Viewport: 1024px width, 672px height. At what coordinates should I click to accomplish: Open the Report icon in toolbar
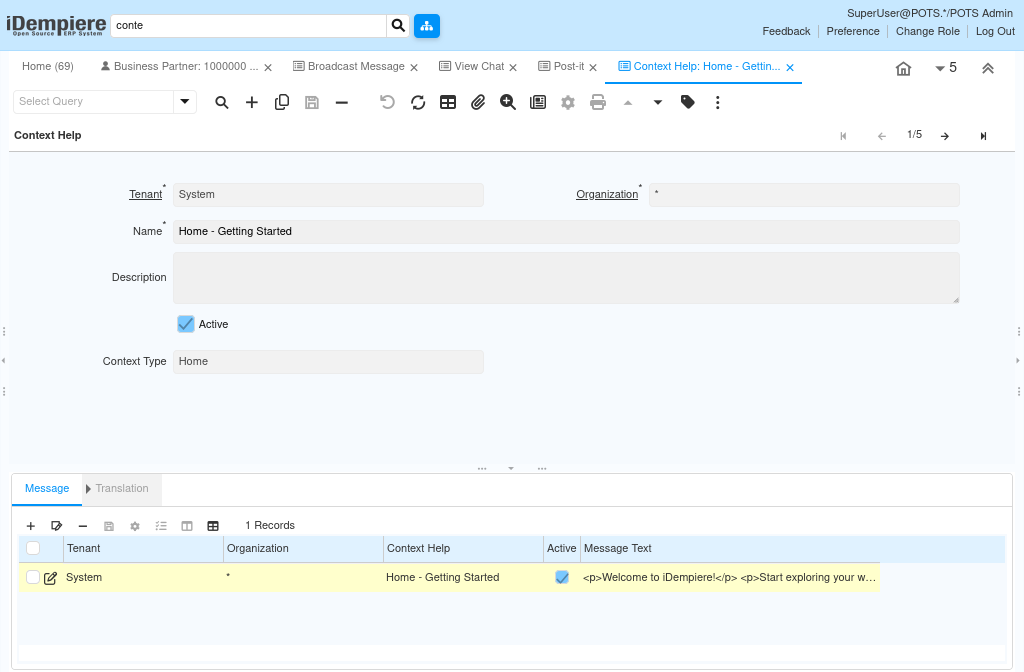[x=538, y=102]
